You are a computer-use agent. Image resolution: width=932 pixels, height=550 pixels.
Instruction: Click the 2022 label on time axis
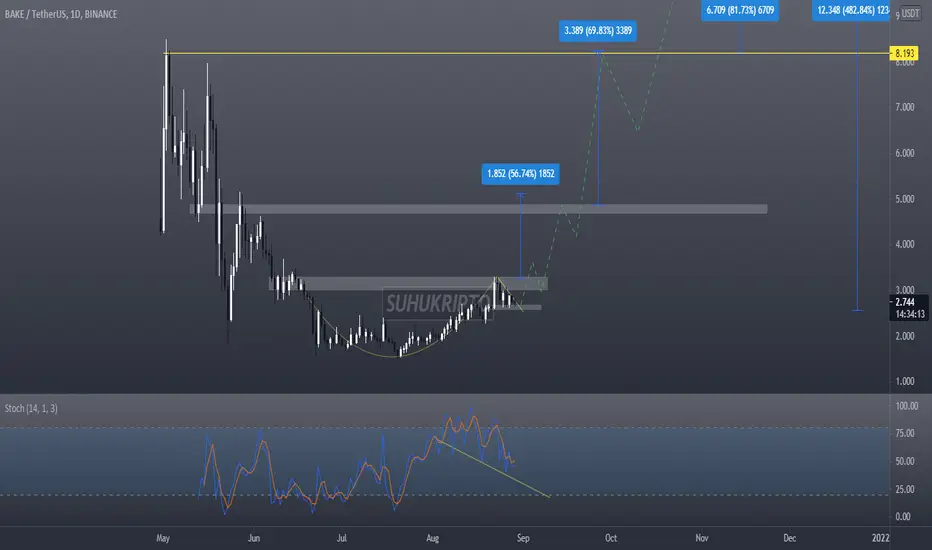pyautogui.click(x=881, y=538)
